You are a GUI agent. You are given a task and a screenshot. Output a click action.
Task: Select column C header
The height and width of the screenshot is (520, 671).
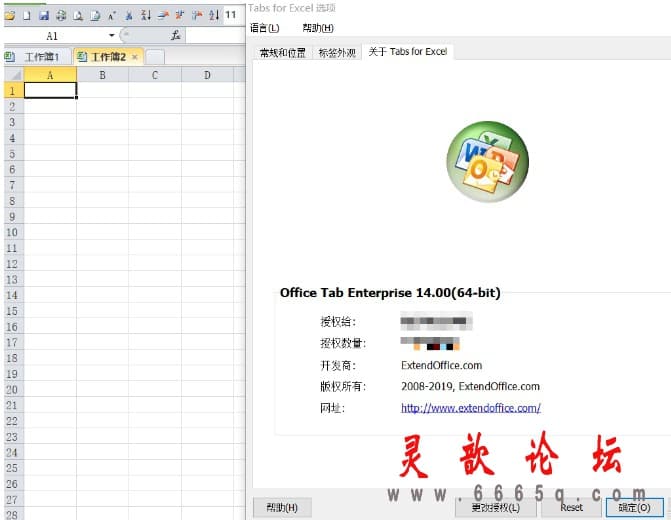click(155, 75)
